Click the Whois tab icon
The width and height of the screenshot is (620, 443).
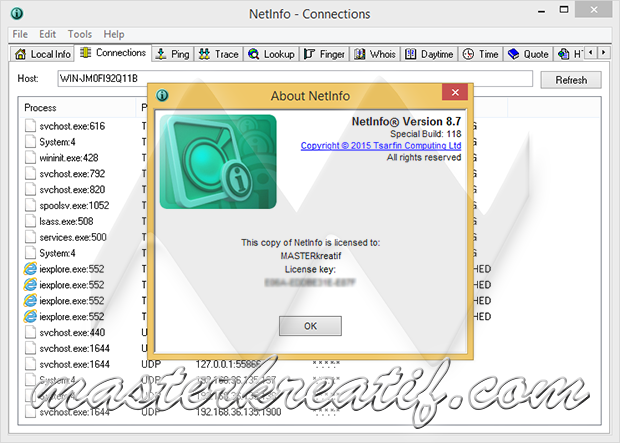[x=359, y=54]
